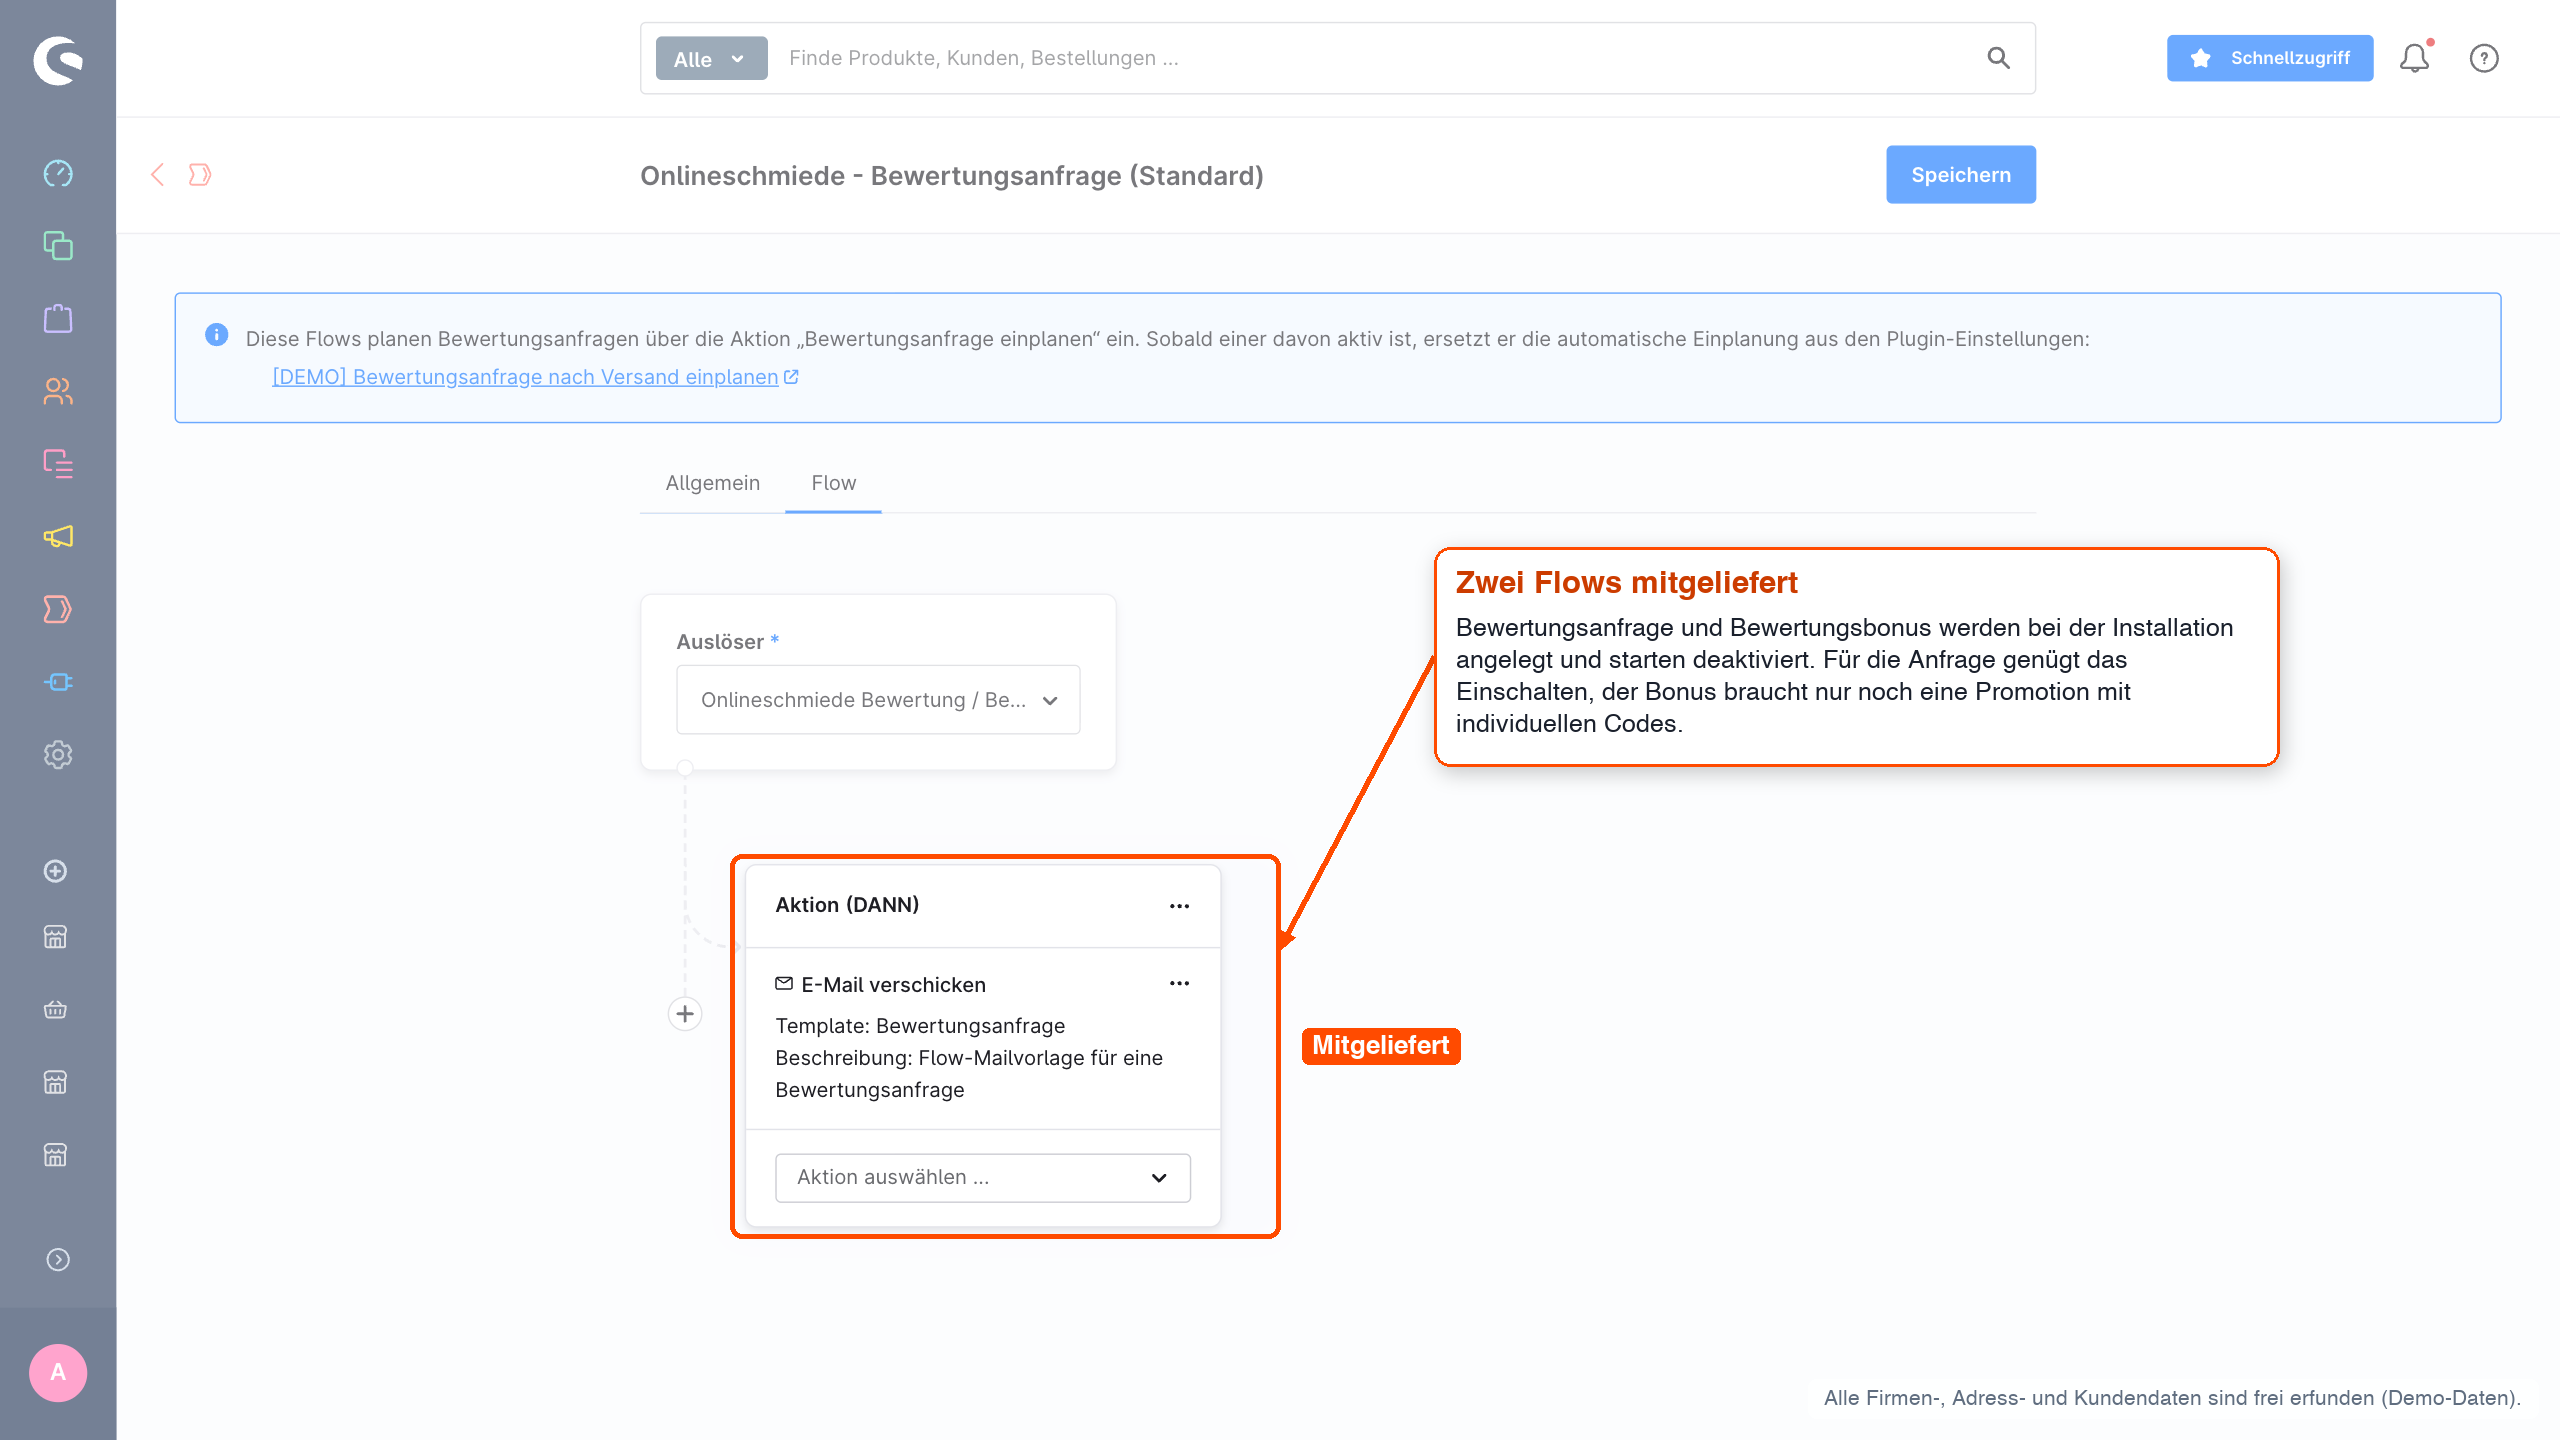2560x1440 pixels.
Task: Switch to the Allgemein tab
Action: tap(712, 483)
